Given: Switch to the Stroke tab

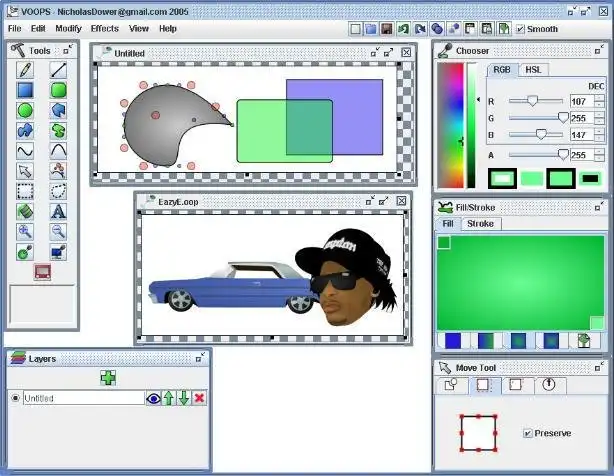Looking at the screenshot, I should pos(480,224).
